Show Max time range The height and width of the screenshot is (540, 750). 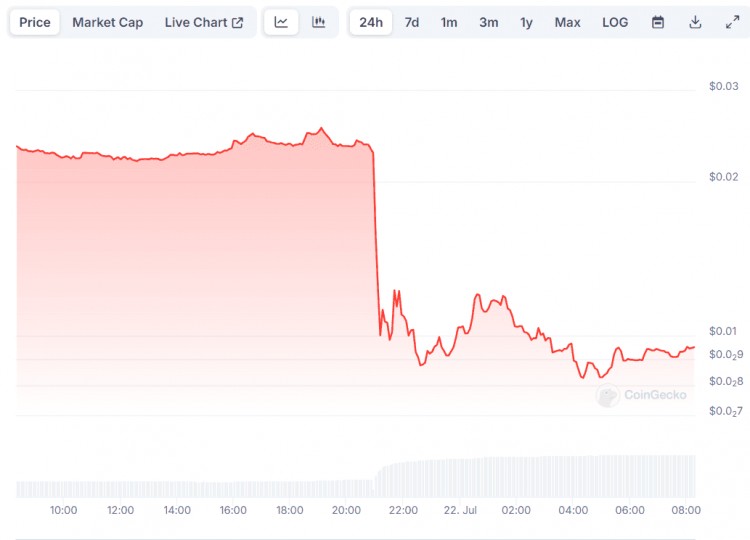click(x=567, y=22)
